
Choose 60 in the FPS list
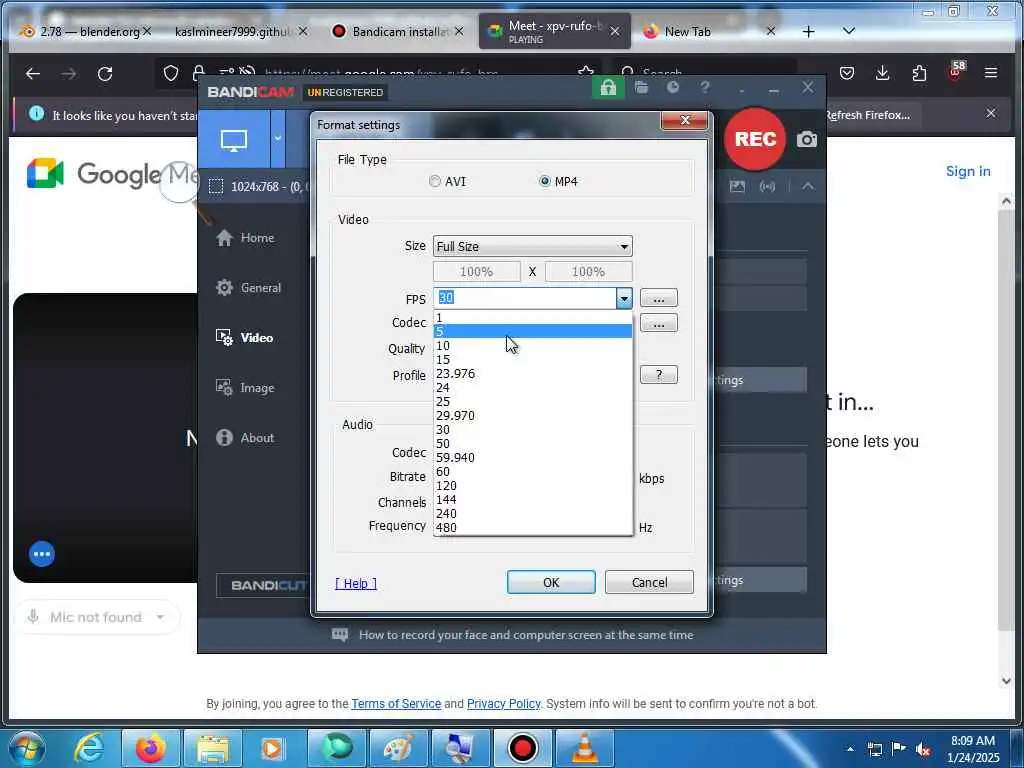pos(533,472)
